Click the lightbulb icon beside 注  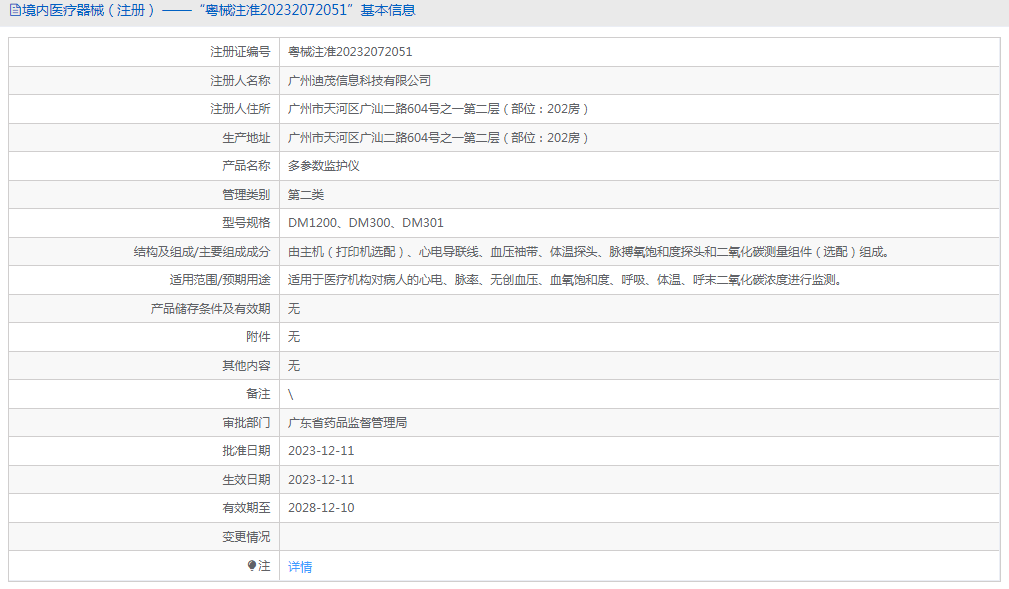coord(252,565)
